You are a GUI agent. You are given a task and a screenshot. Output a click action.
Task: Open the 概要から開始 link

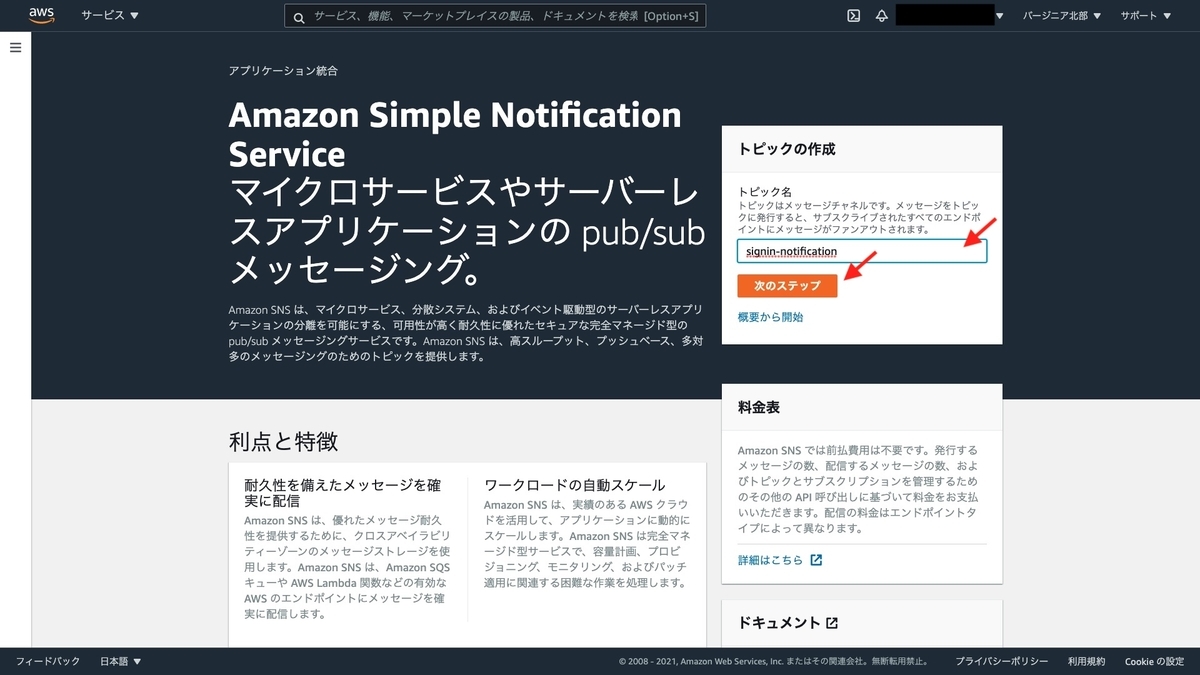[770, 317]
